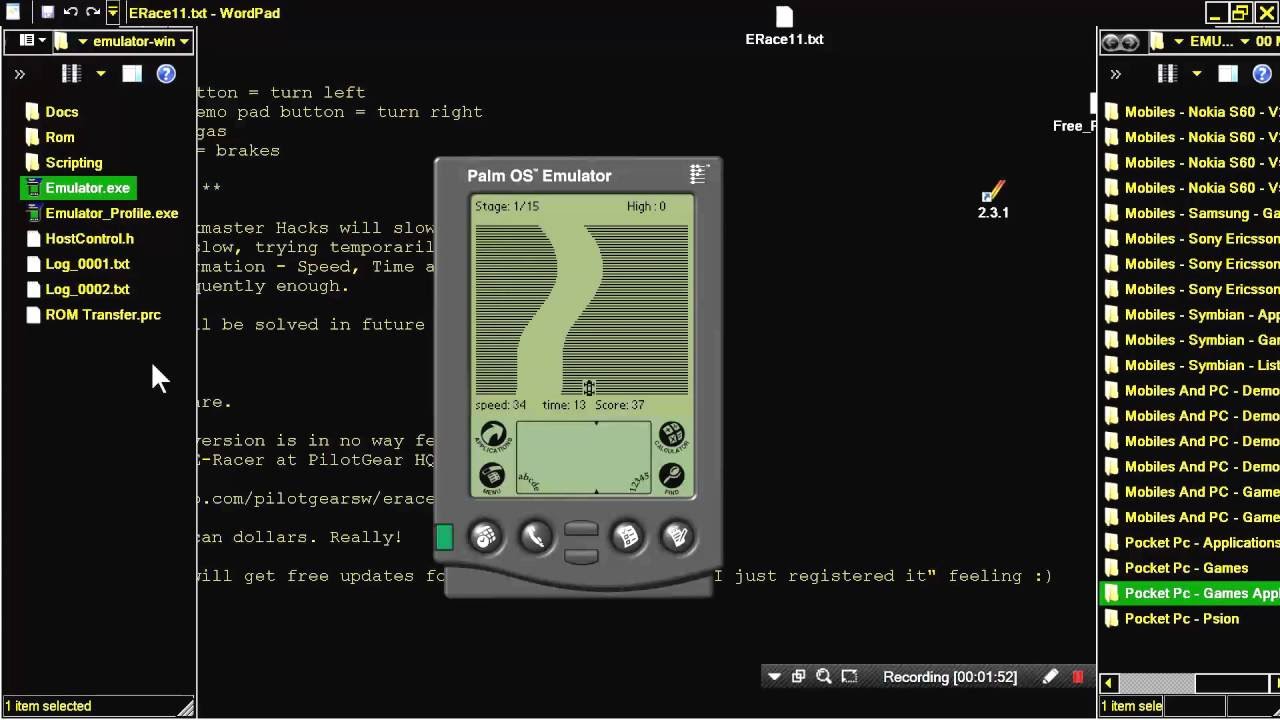This screenshot has height=720, width=1280.
Task: Open view options dropdown in right explorer
Action: coord(1196,74)
